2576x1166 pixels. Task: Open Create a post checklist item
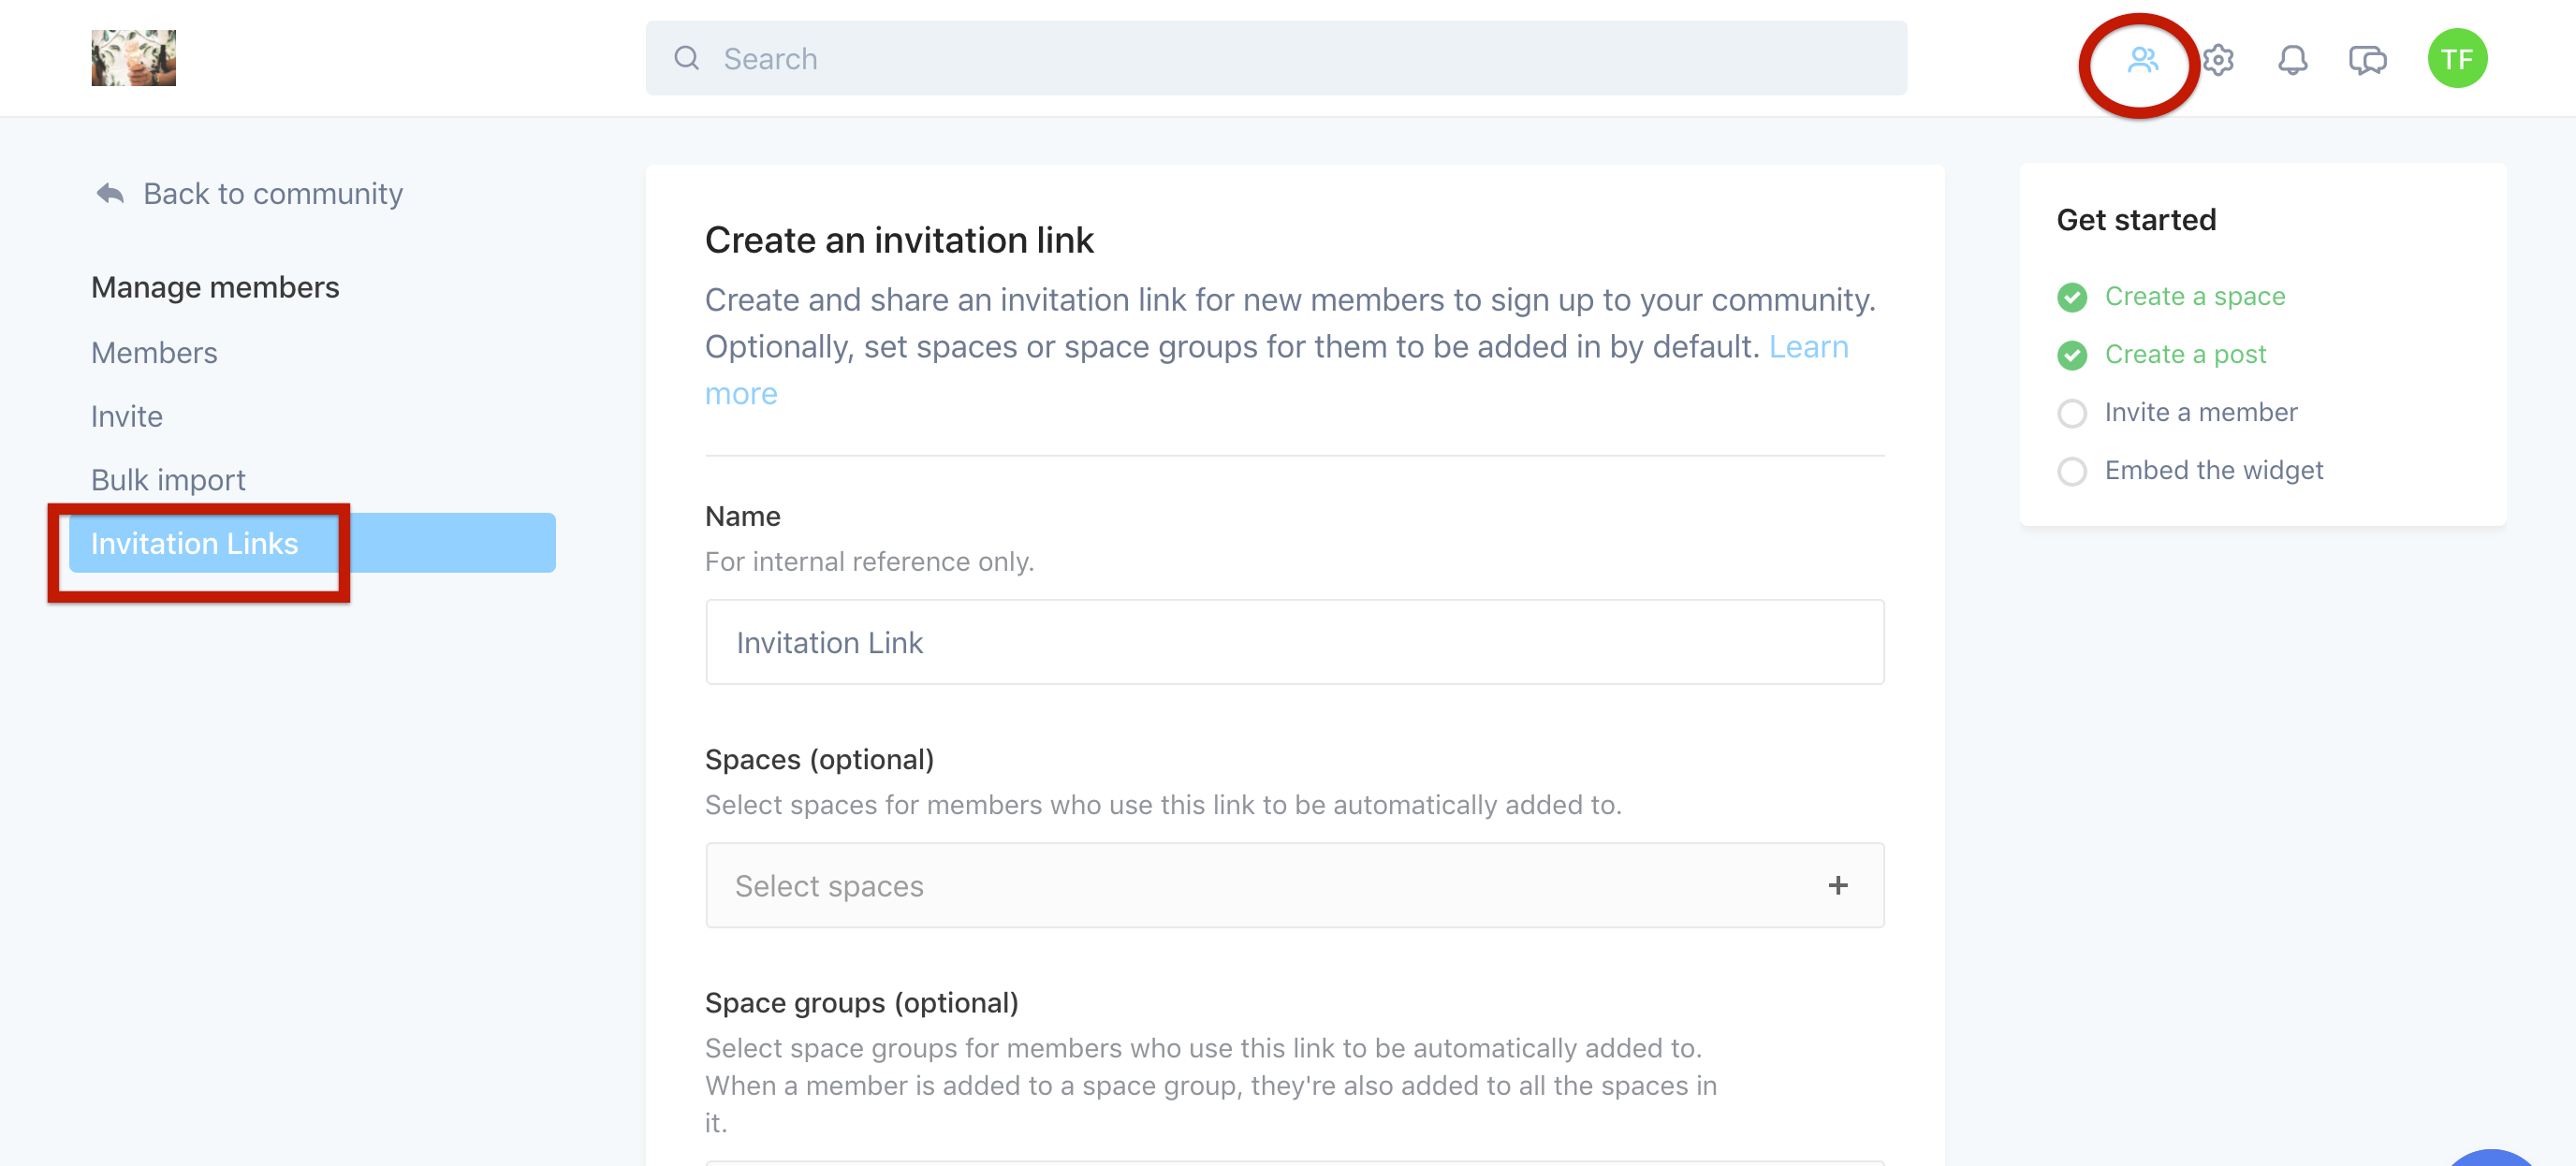(2185, 354)
